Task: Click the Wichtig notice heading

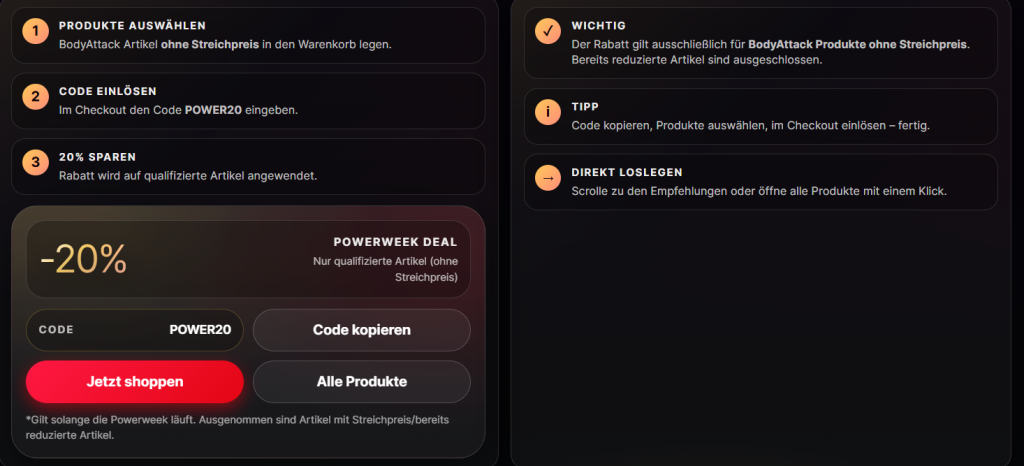Action: (598, 25)
